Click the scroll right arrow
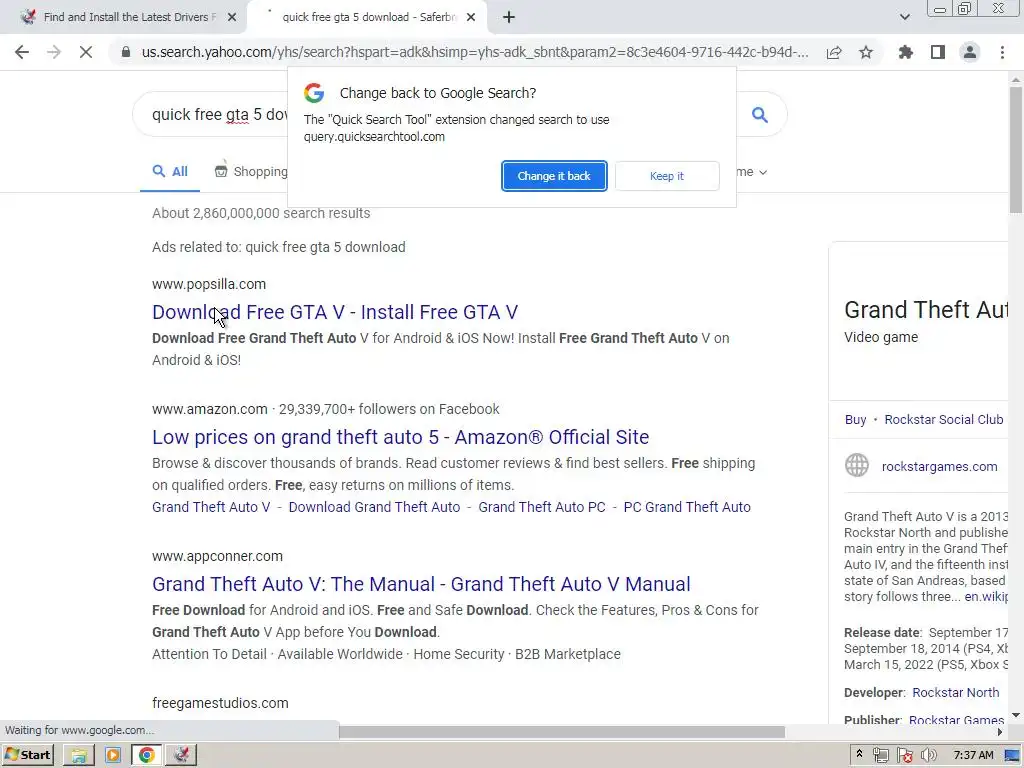The height and width of the screenshot is (768, 1024). pyautogui.click(x=1000, y=732)
